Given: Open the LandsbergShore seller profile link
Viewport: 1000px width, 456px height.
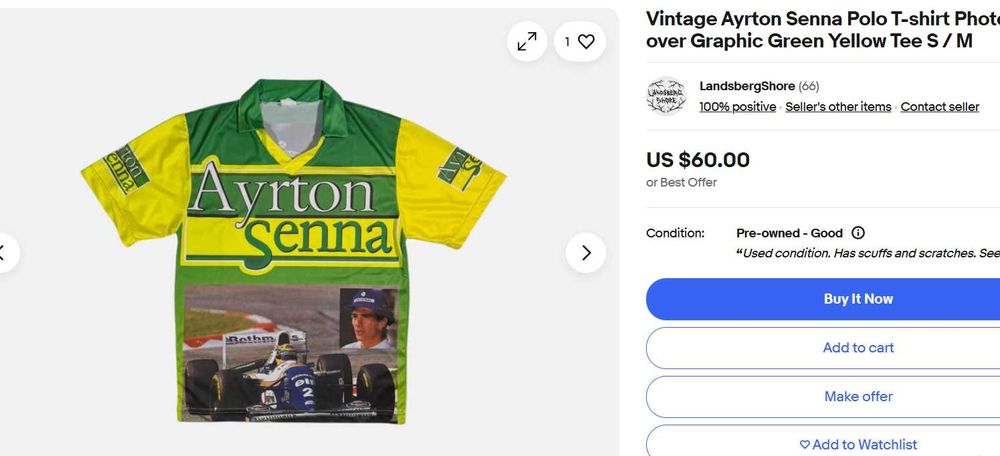Looking at the screenshot, I should [x=746, y=86].
